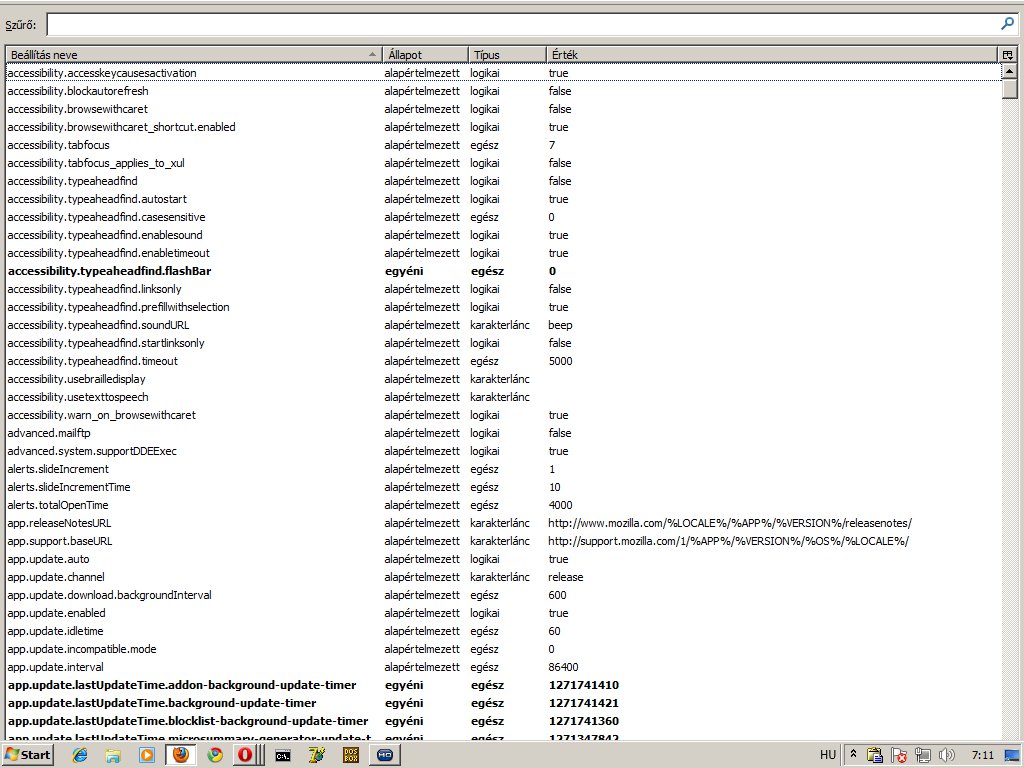Open the Action Center flag tray icon
Screen dimensions: 1024x768
click(899, 755)
